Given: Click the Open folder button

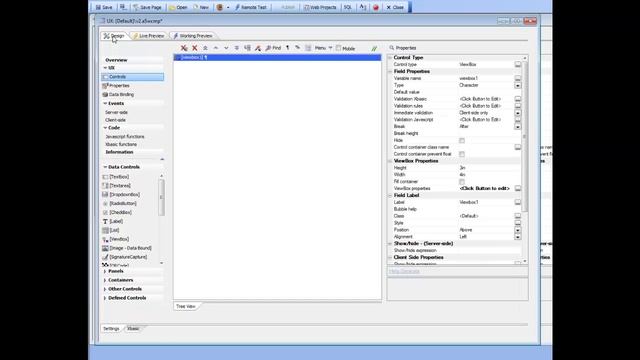Looking at the screenshot, I should pyautogui.click(x=178, y=7).
